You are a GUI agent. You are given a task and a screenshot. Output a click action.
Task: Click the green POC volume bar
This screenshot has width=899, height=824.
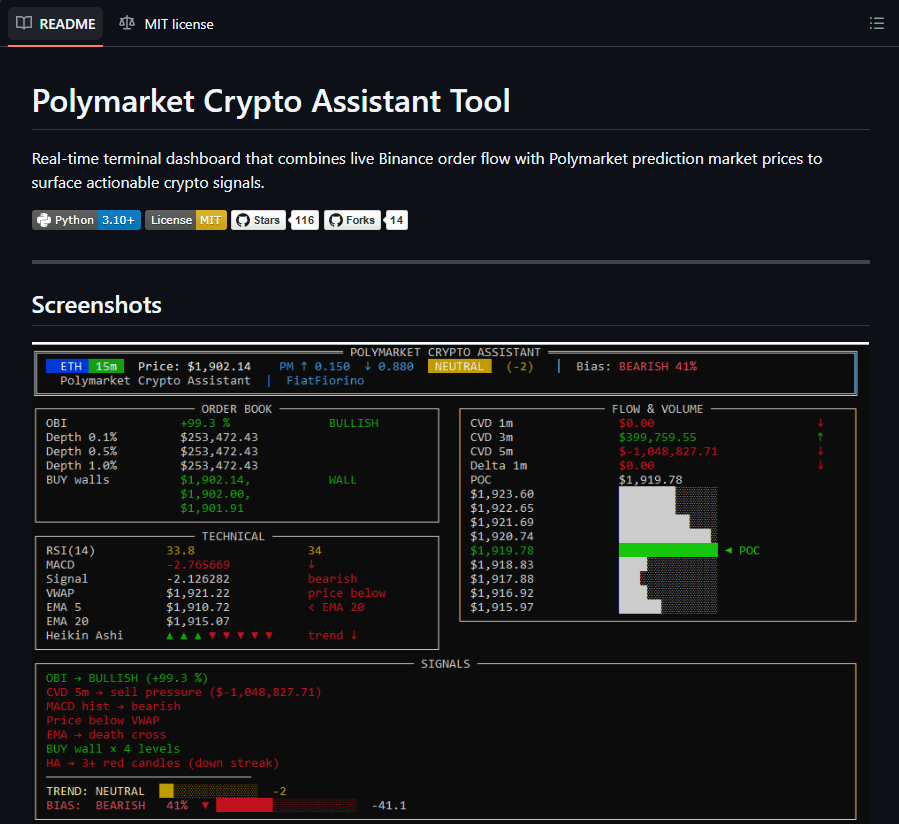pyautogui.click(x=668, y=550)
